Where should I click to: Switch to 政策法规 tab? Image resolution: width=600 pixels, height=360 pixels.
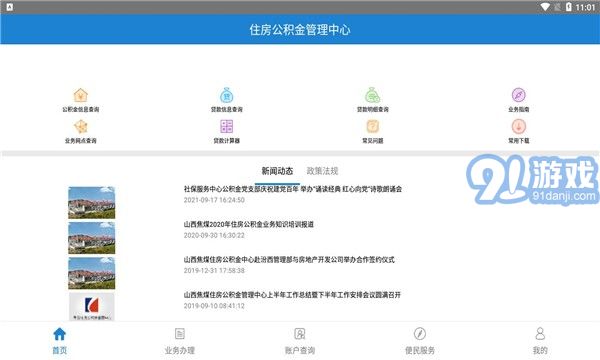(x=323, y=171)
